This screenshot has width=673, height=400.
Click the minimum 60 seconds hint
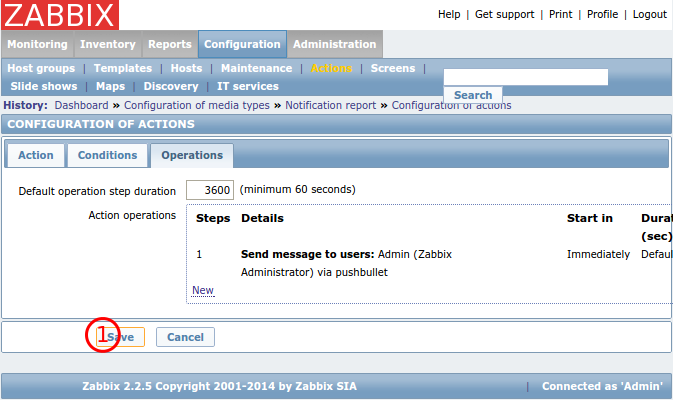pos(297,189)
